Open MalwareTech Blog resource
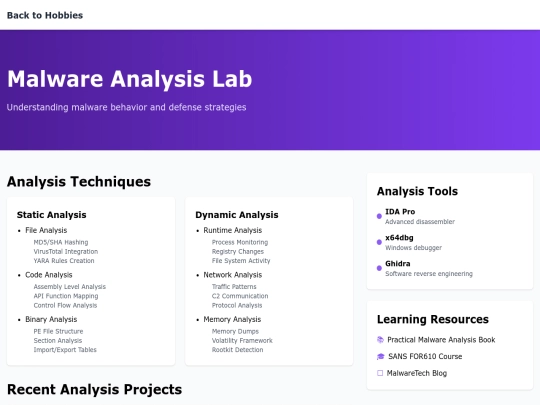540x405 pixels. tap(417, 373)
